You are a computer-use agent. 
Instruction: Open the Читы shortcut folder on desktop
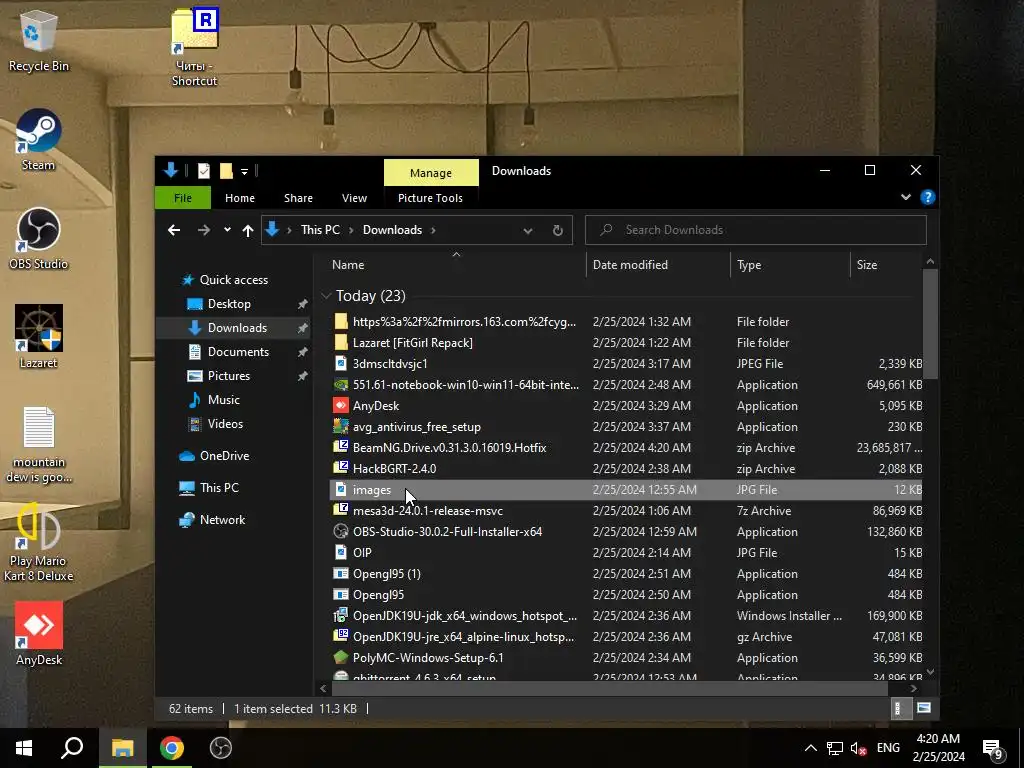click(195, 48)
